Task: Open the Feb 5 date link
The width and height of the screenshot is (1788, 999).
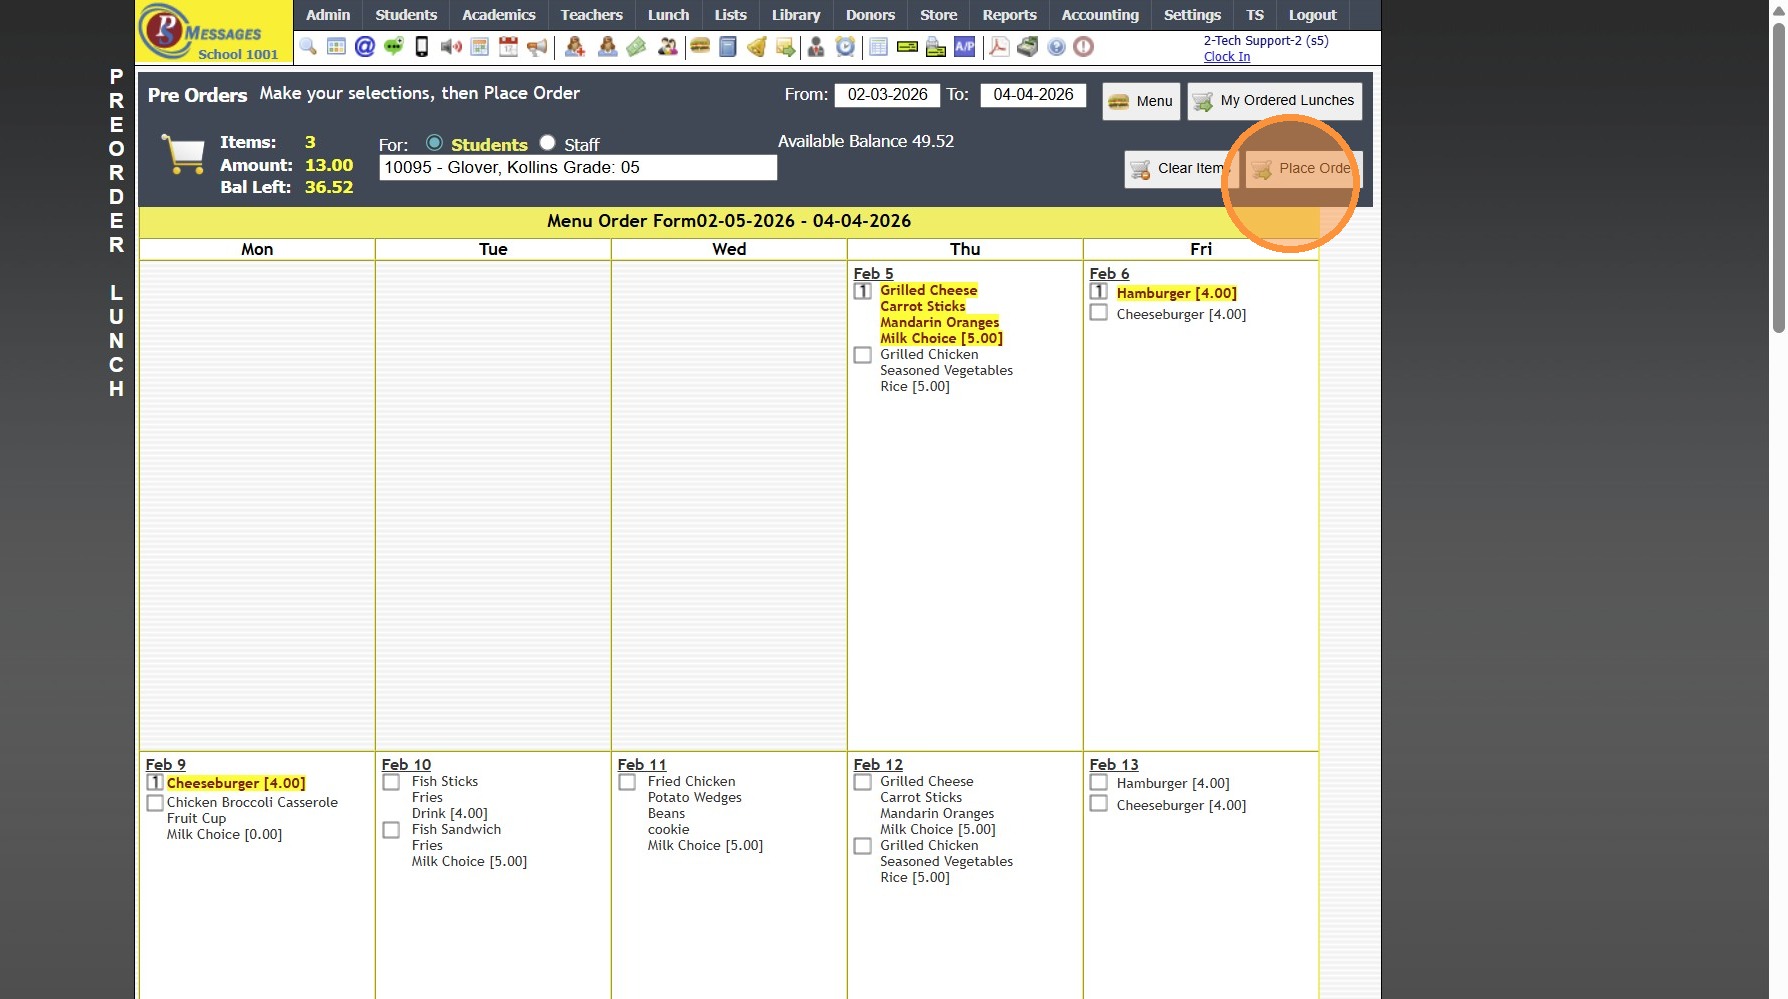Action: click(x=873, y=273)
